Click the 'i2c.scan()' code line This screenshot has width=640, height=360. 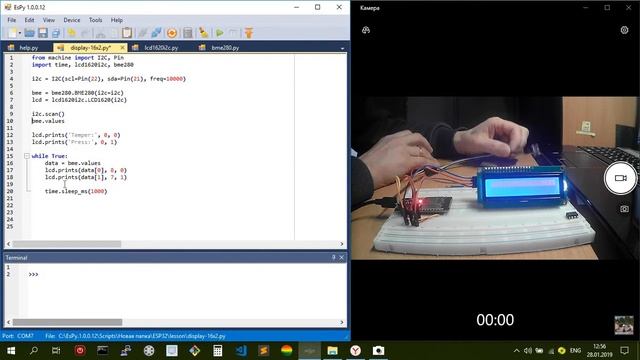pyautogui.click(x=48, y=114)
